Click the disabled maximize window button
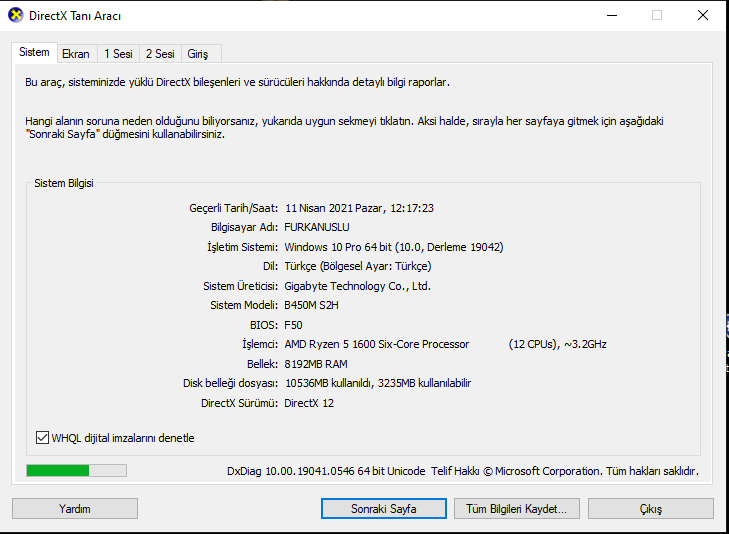Screen dimensions: 729x534 (657, 15)
